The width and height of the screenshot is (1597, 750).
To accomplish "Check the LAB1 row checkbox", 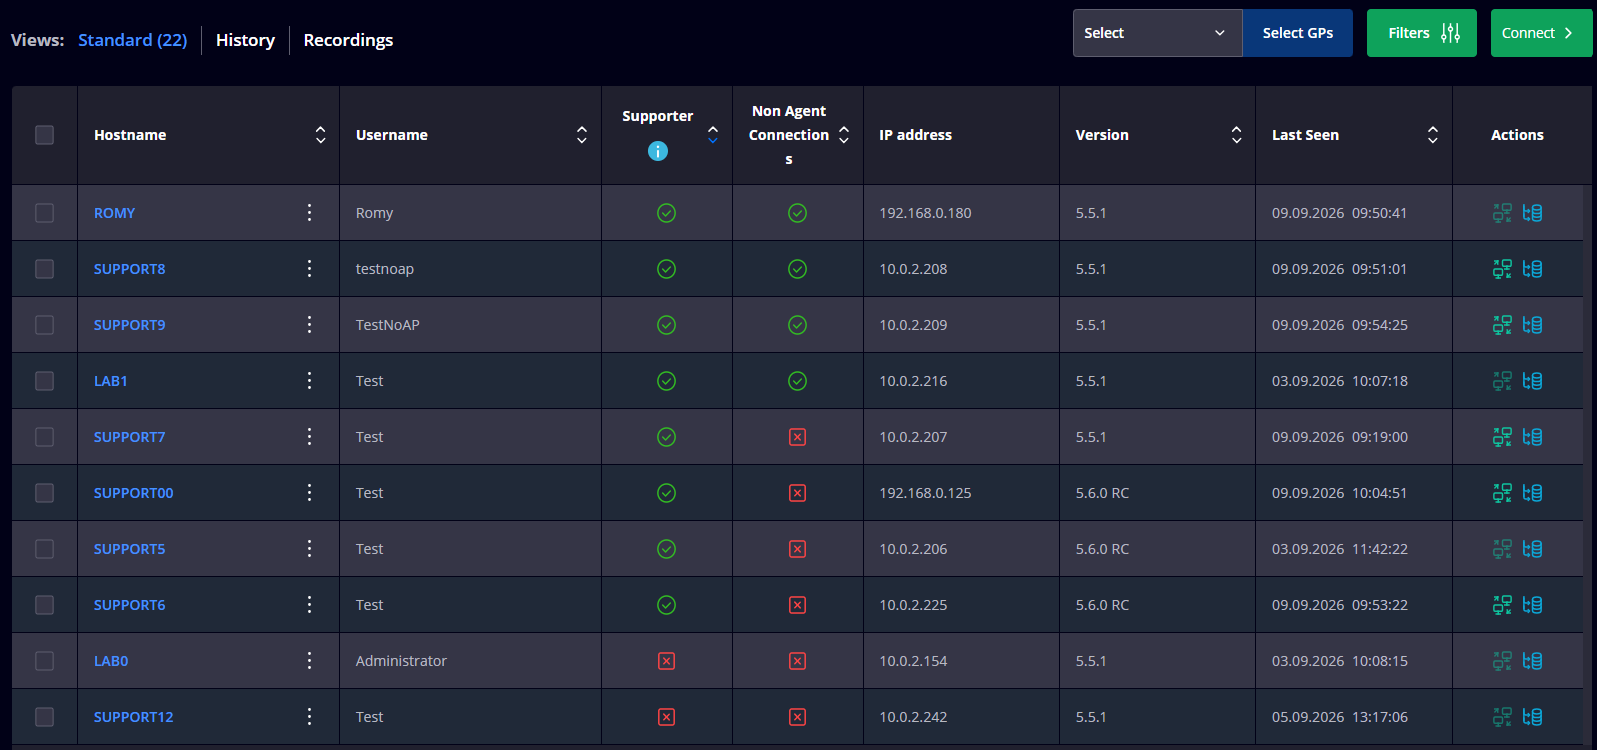I will tap(44, 381).
